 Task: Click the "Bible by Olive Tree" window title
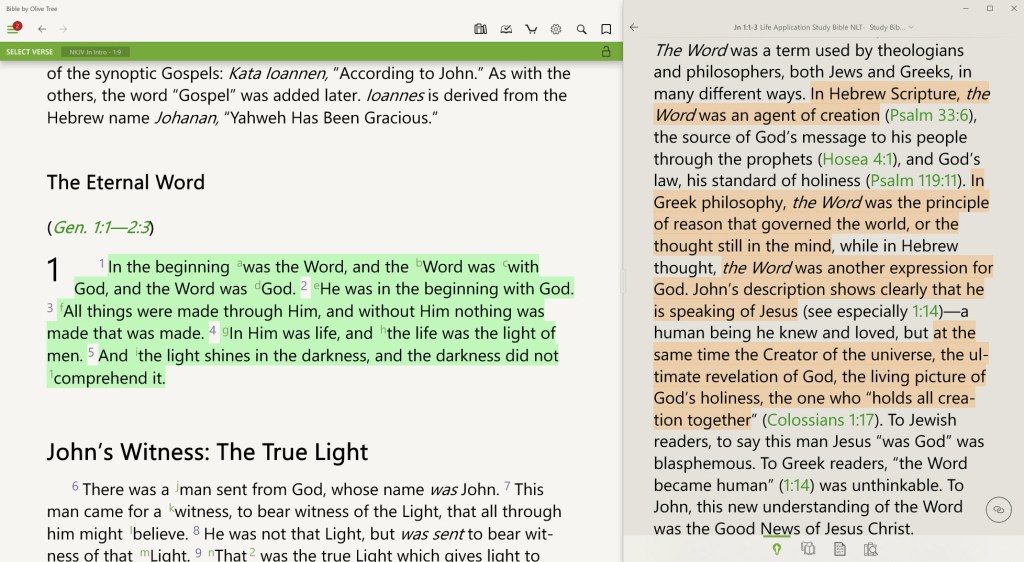[x=32, y=8]
